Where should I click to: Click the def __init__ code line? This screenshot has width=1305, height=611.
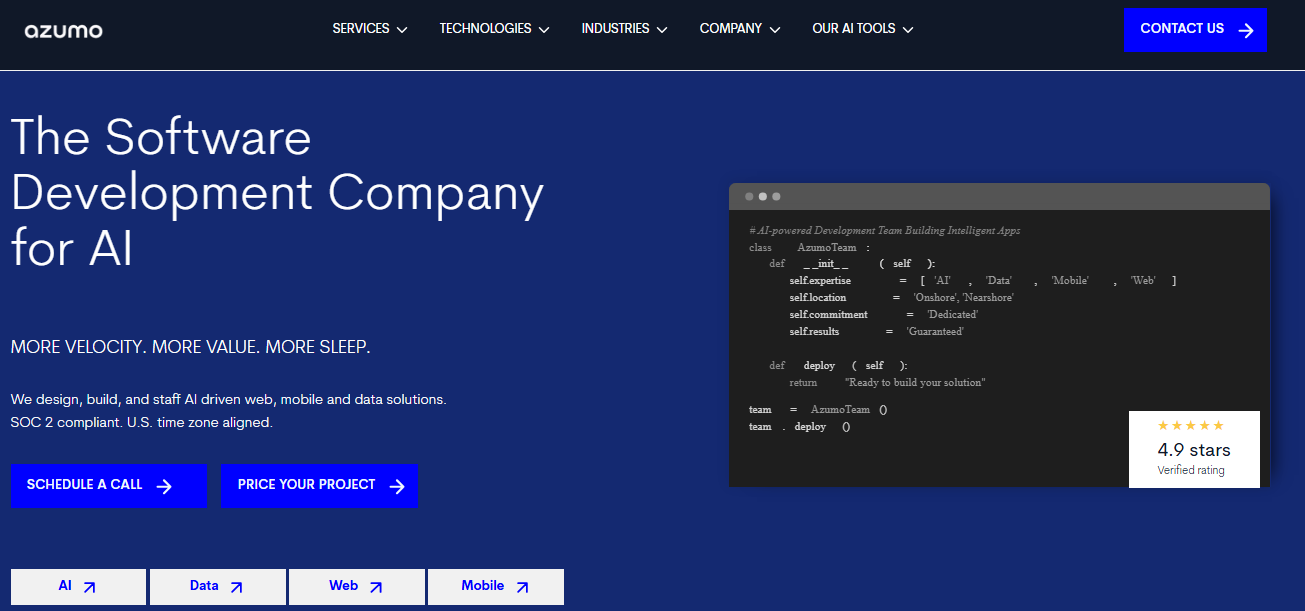click(852, 264)
